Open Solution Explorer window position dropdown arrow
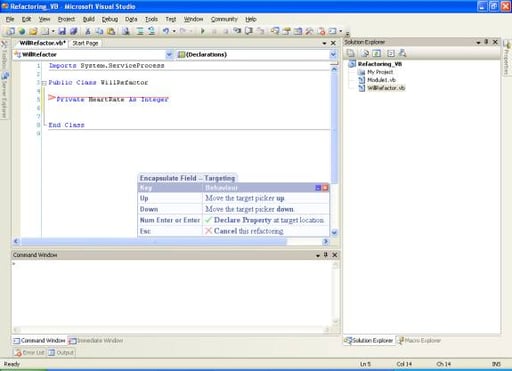Viewport: 512px width, 371px height. point(478,42)
